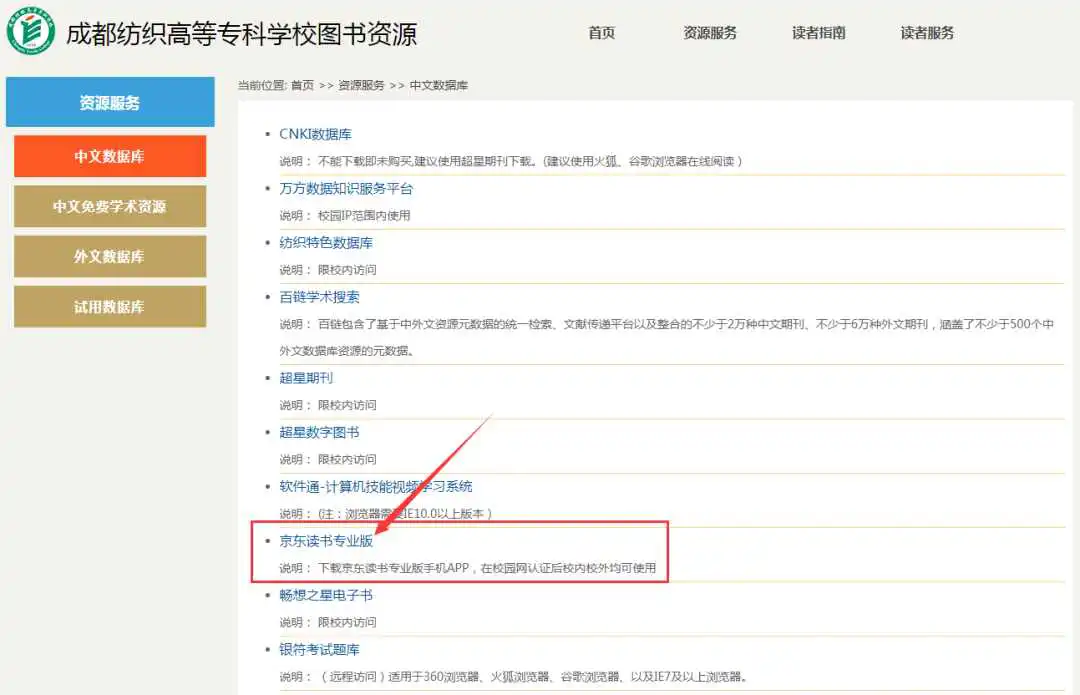This screenshot has width=1080, height=695.
Task: Select 中文免费学术资源 in the sidebar
Action: point(110,207)
